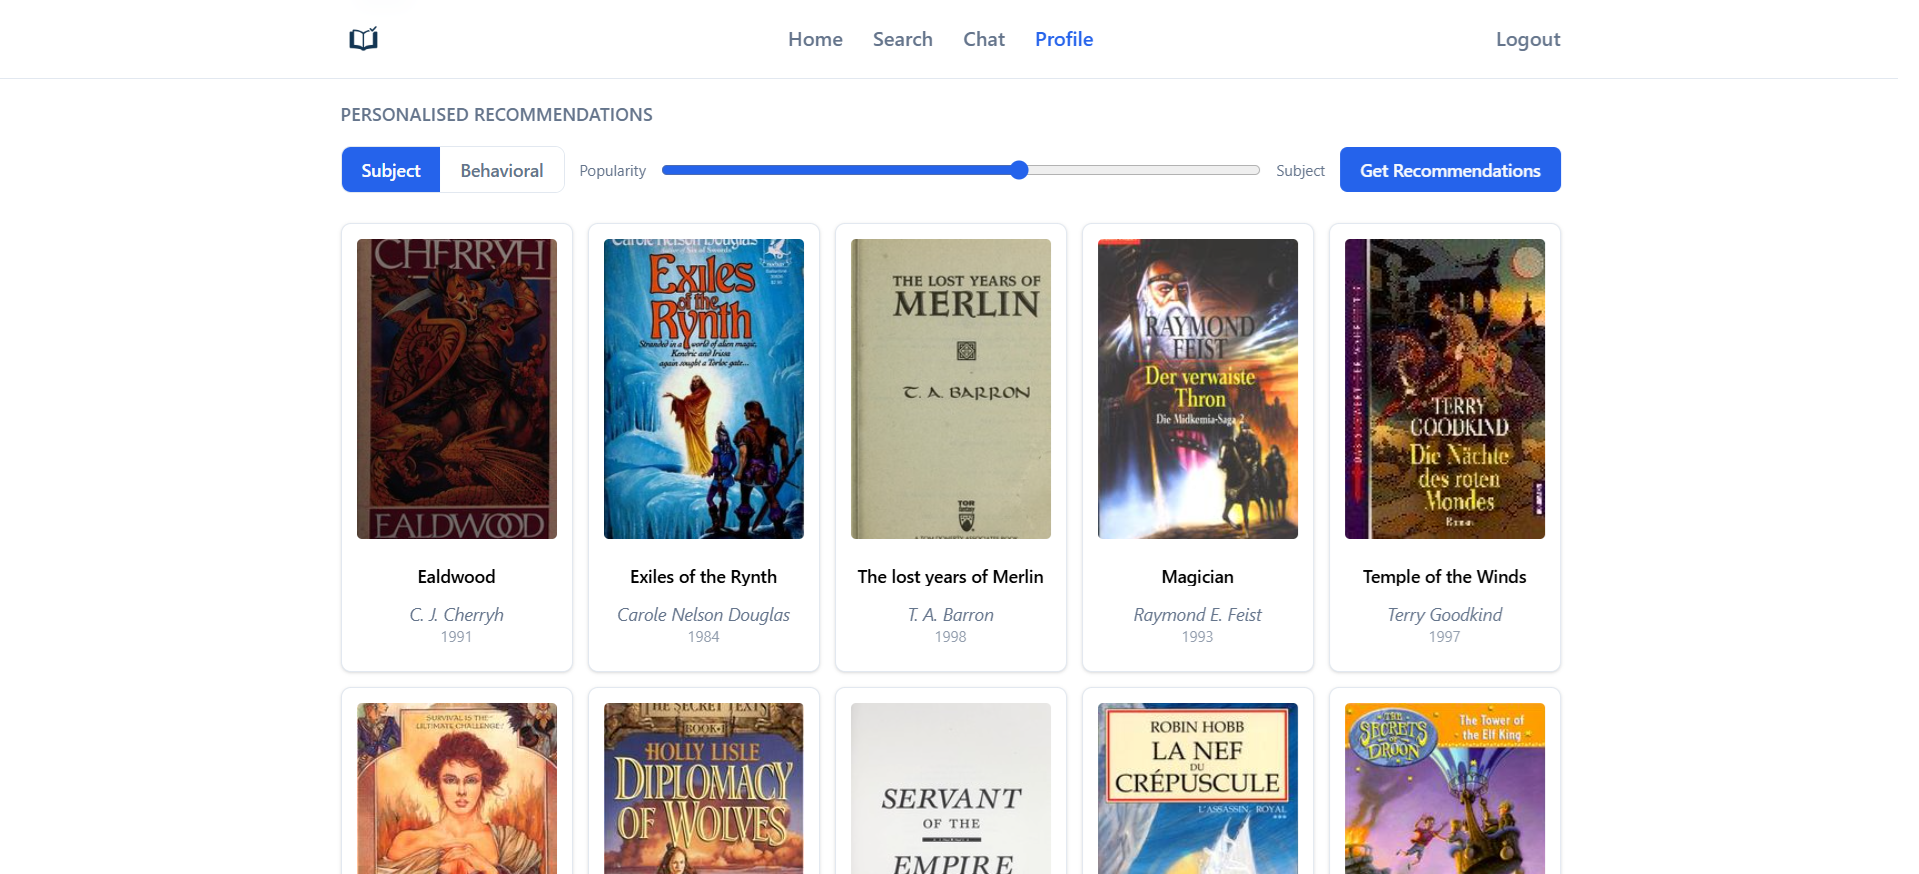Open the La Nef du Crépuscule cover
This screenshot has width=1919, height=874.
pos(1198,788)
